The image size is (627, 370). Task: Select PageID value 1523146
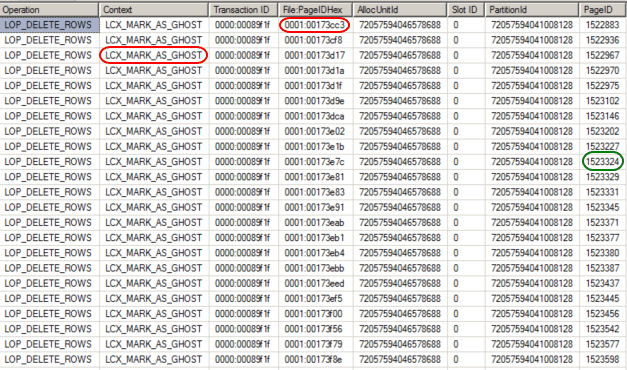[x=603, y=116]
